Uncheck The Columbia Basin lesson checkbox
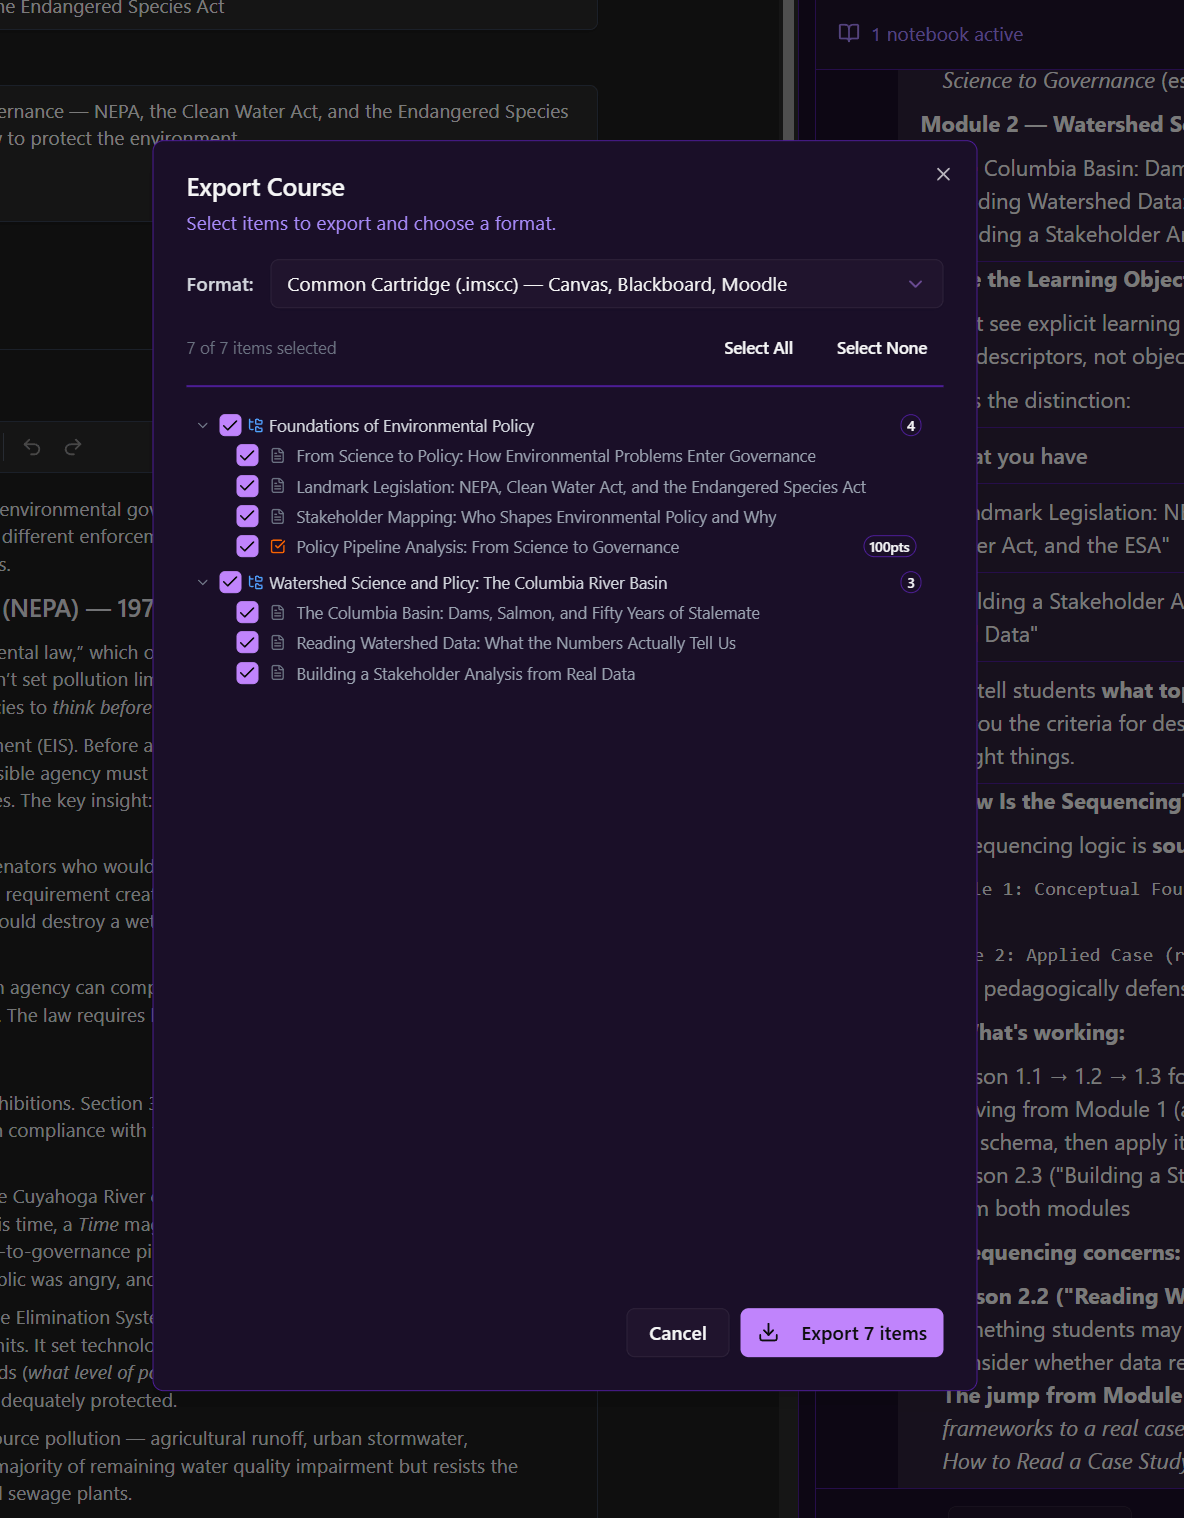 tap(247, 612)
